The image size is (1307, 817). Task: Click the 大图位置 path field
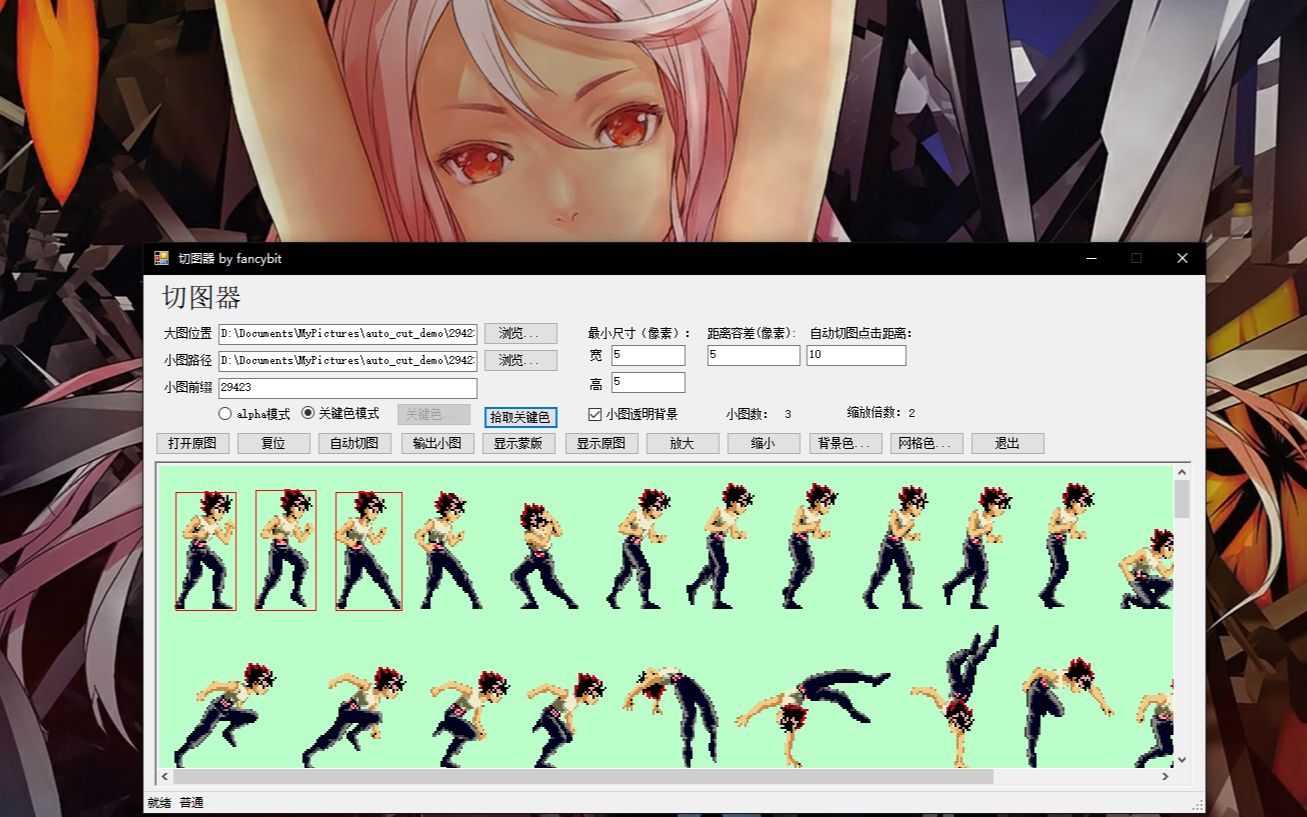click(348, 333)
